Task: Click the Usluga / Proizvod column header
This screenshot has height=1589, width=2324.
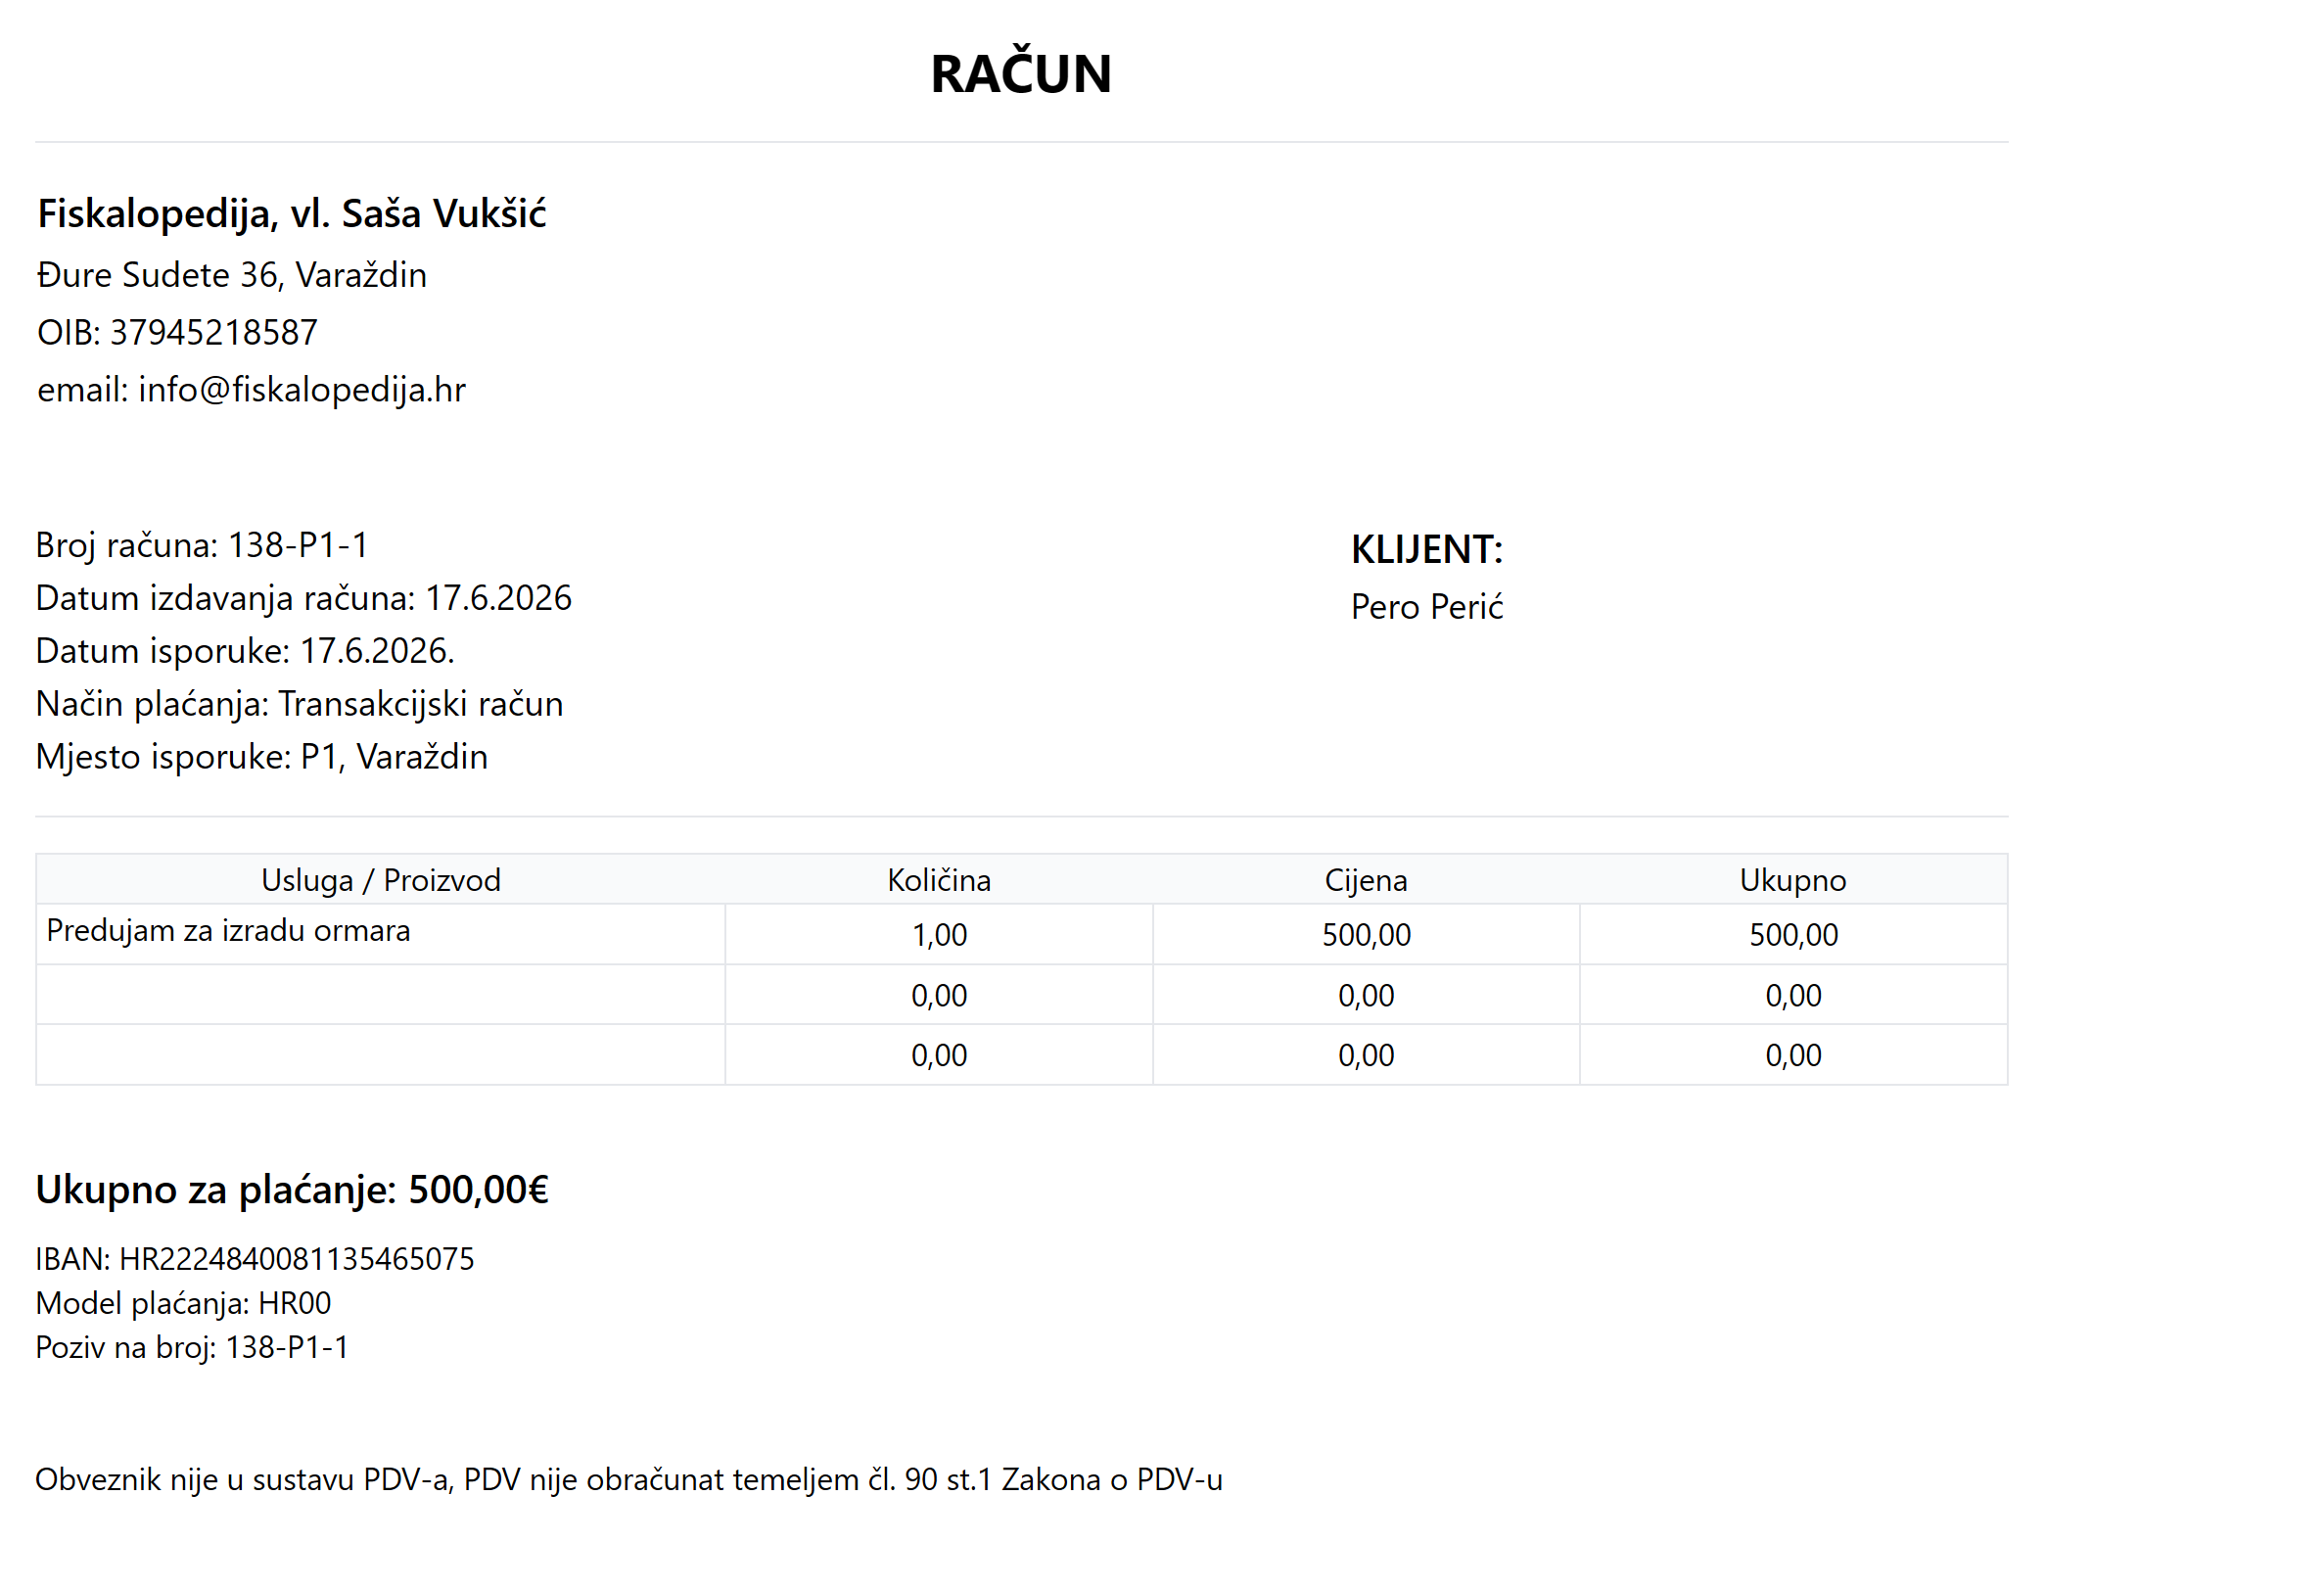Action: pyautogui.click(x=381, y=880)
